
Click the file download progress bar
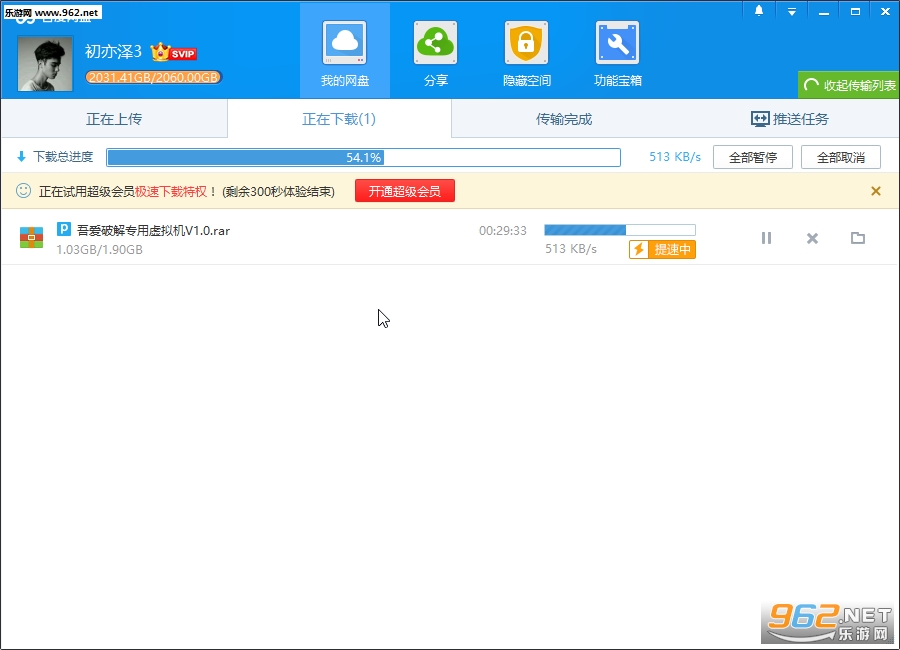(x=620, y=230)
